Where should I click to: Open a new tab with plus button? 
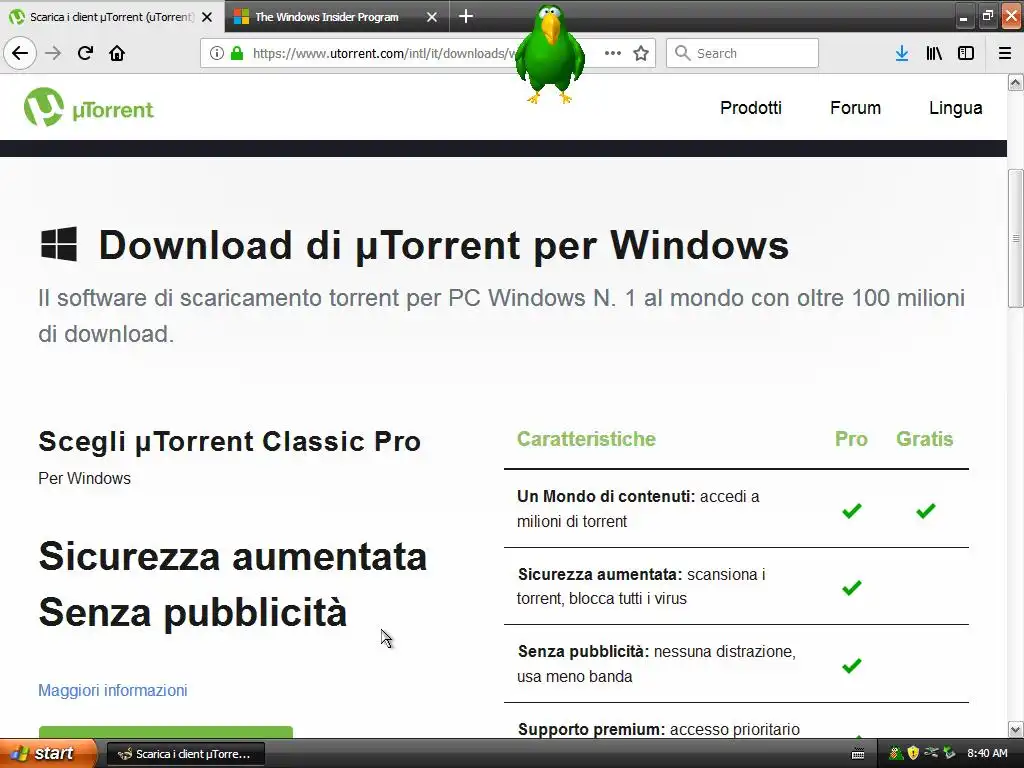(x=466, y=16)
